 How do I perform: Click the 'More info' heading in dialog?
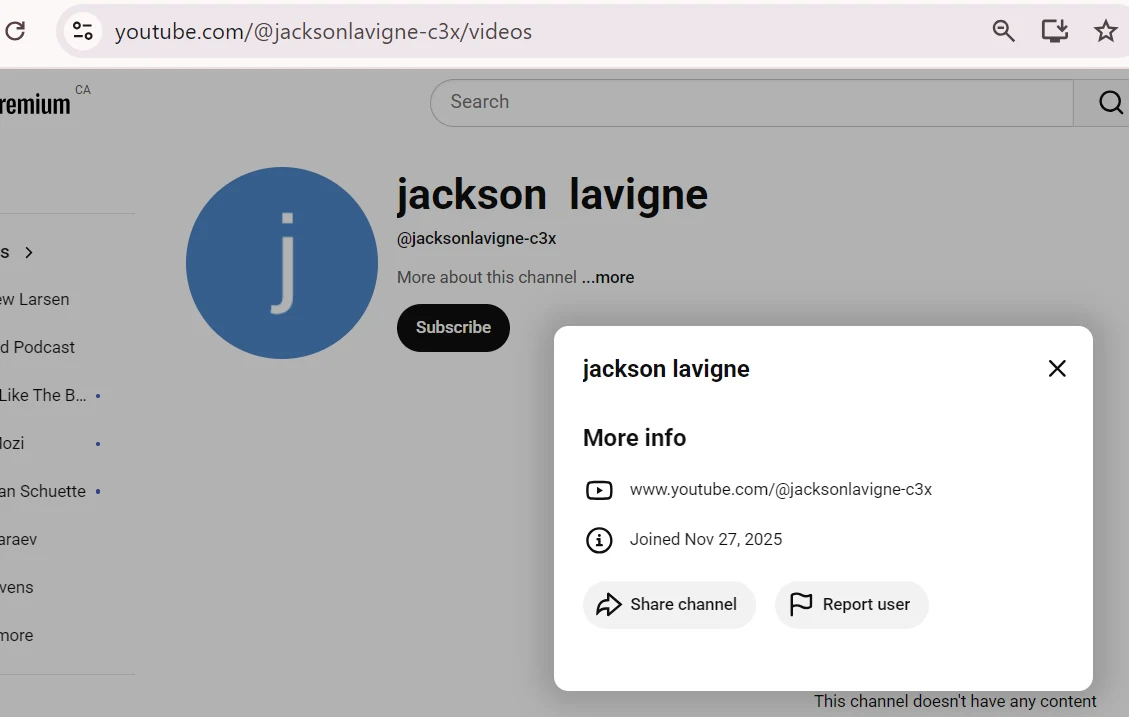(634, 438)
